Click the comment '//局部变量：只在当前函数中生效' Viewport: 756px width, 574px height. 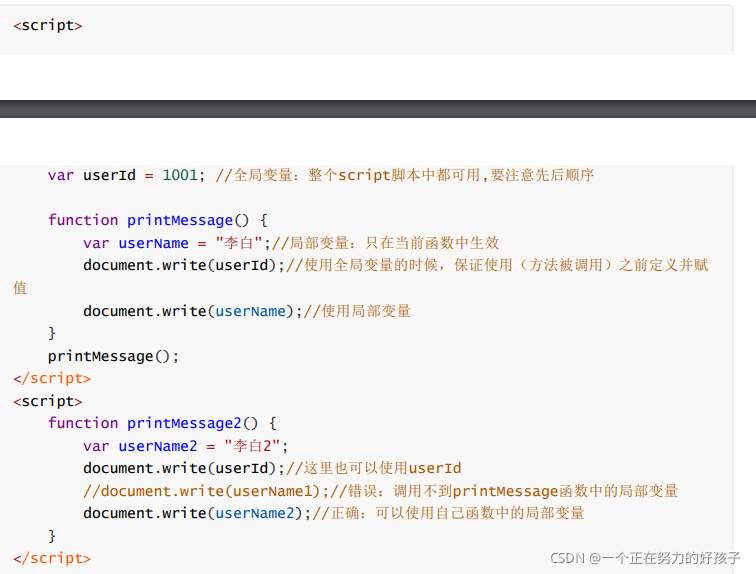click(385, 243)
